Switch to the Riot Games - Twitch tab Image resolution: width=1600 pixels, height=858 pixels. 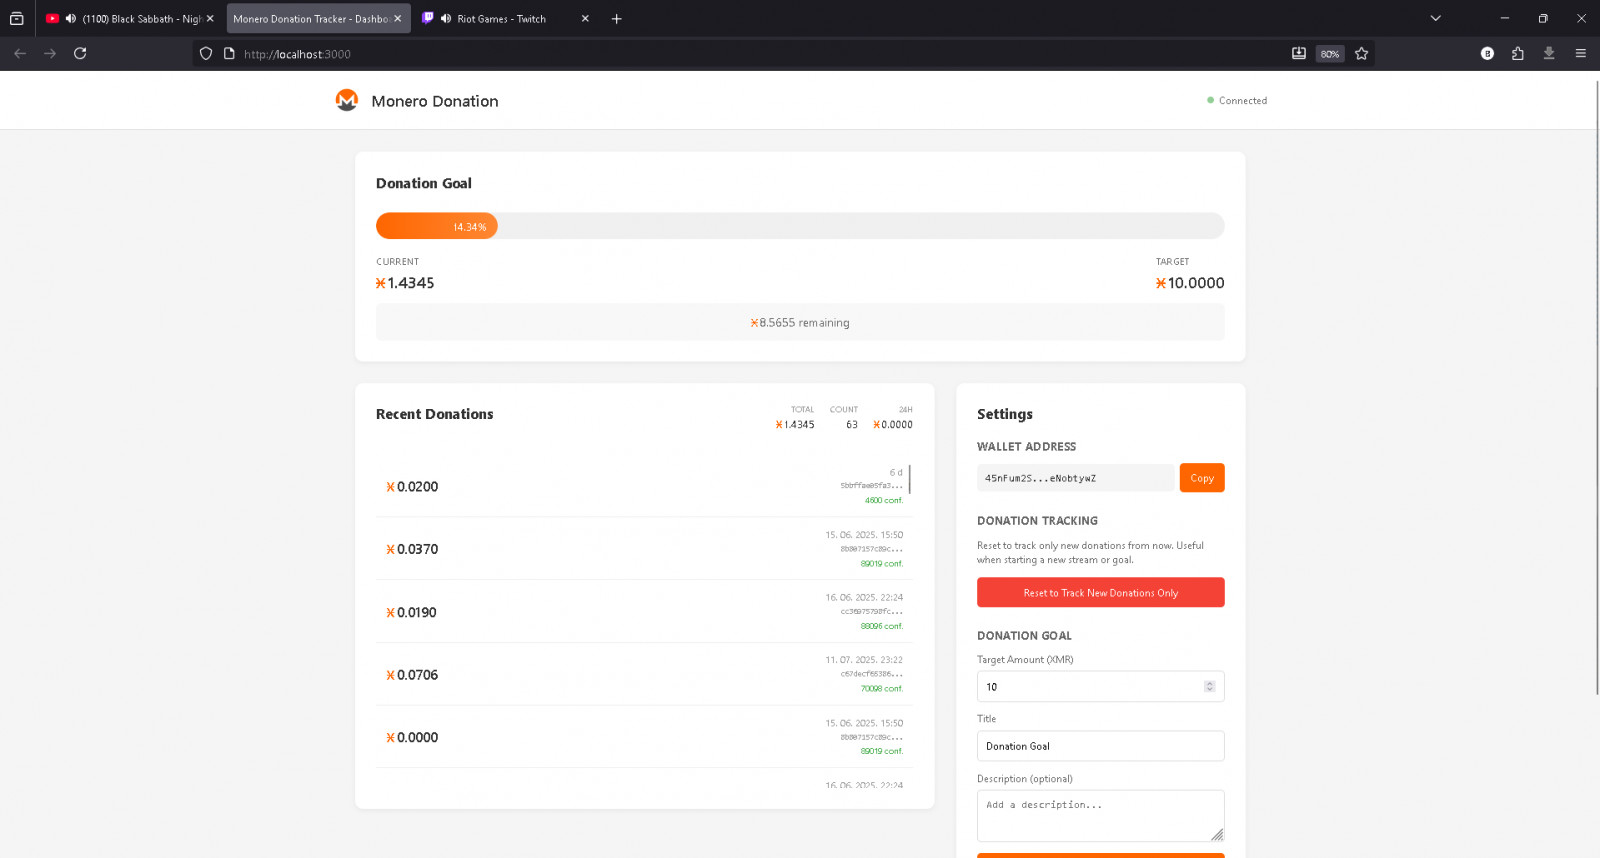point(501,19)
